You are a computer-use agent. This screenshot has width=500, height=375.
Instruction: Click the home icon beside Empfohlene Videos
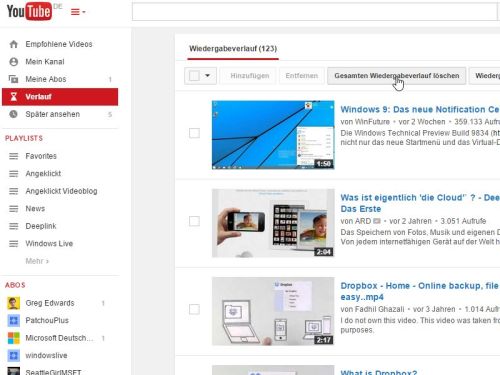[13, 44]
